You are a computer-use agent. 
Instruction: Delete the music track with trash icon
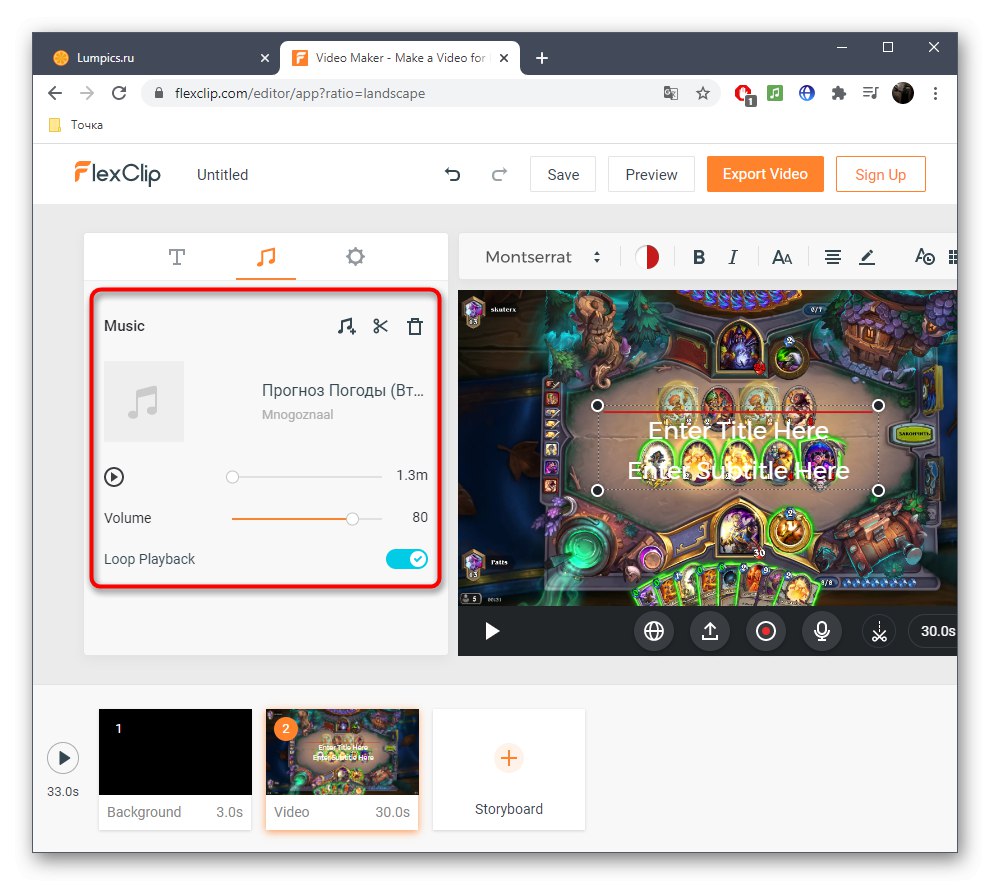[415, 326]
